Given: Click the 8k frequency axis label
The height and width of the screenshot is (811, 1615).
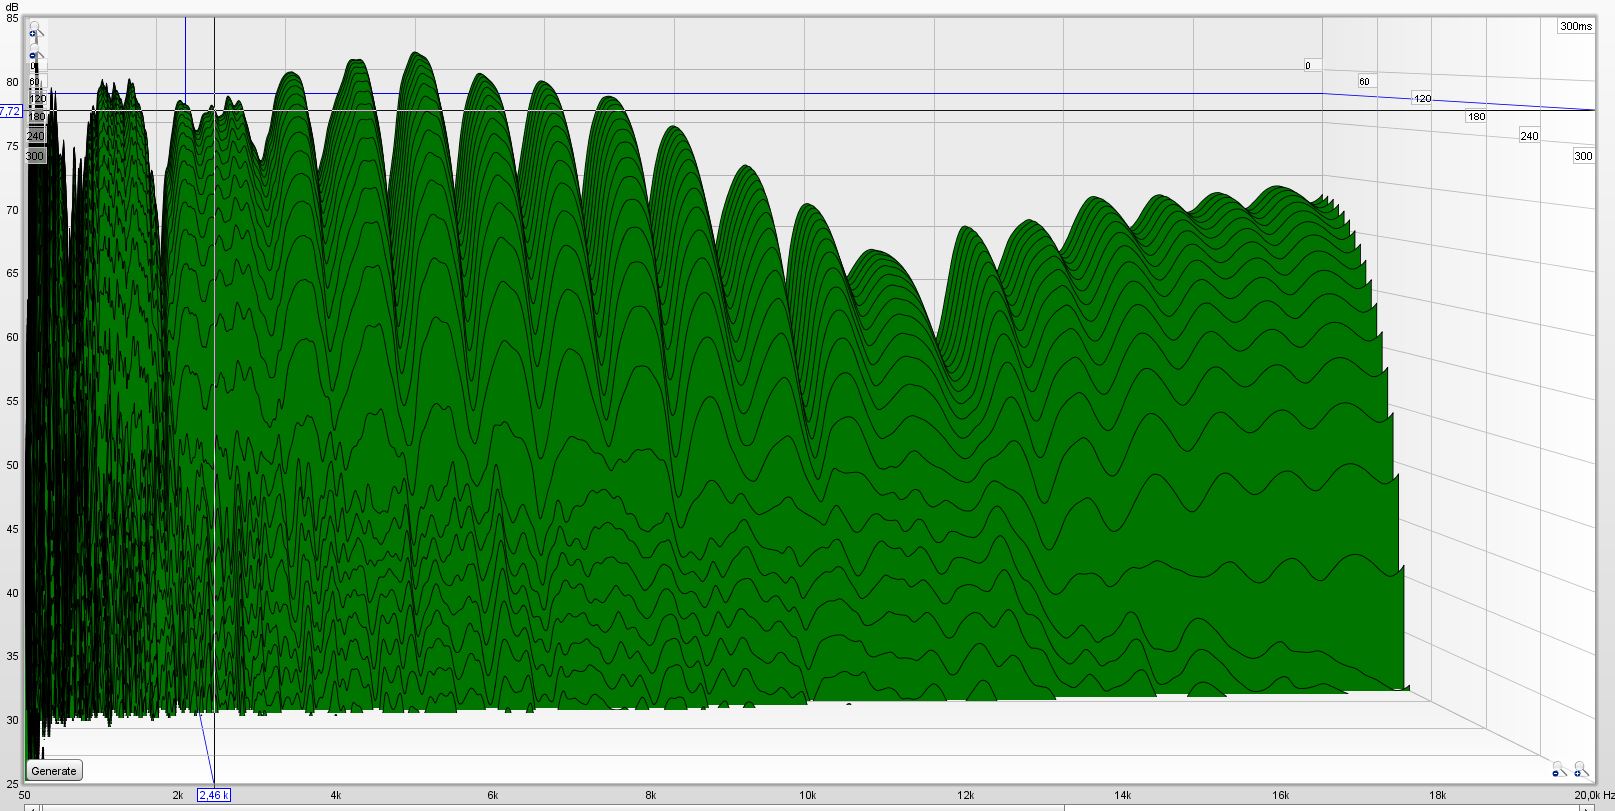Looking at the screenshot, I should click(650, 796).
